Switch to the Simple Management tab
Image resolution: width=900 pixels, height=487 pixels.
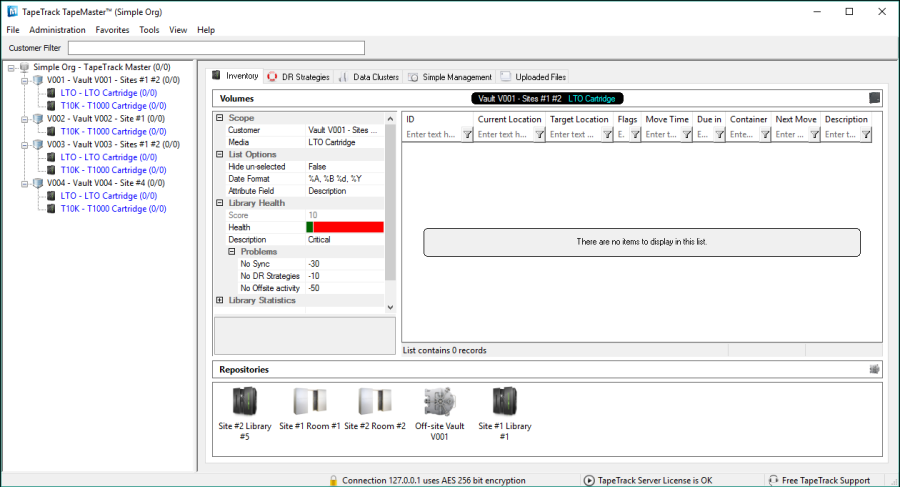point(450,77)
